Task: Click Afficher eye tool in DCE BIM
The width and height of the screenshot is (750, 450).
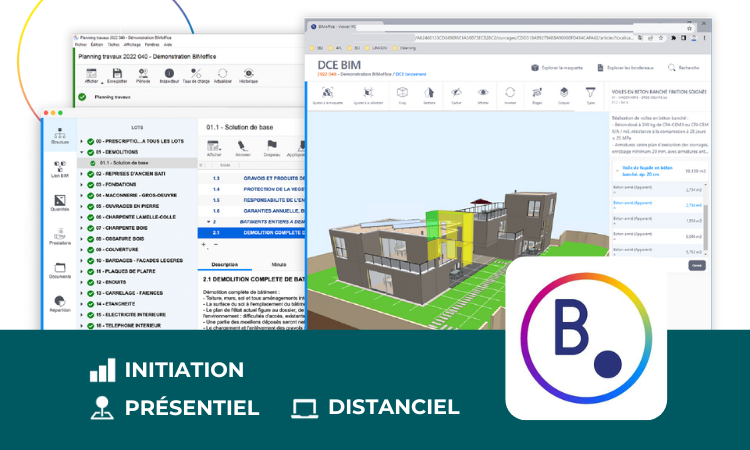Action: pos(483,95)
